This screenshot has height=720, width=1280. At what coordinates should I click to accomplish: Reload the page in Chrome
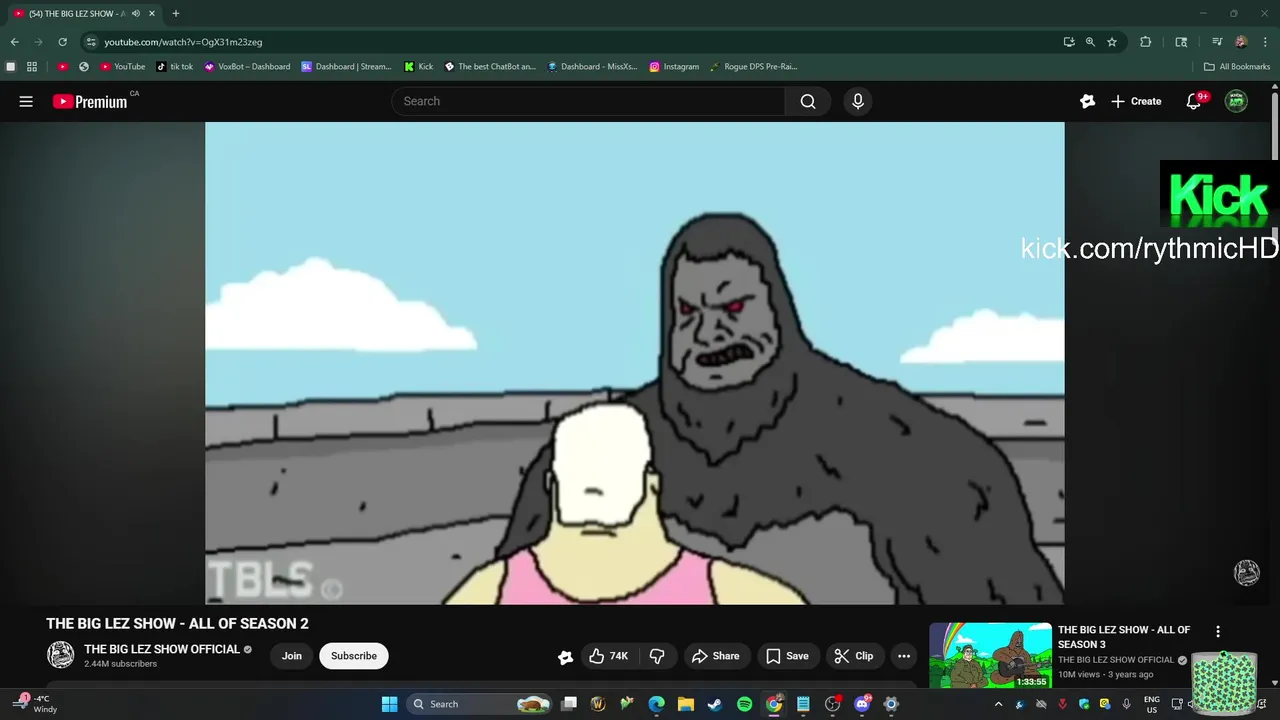tap(62, 42)
